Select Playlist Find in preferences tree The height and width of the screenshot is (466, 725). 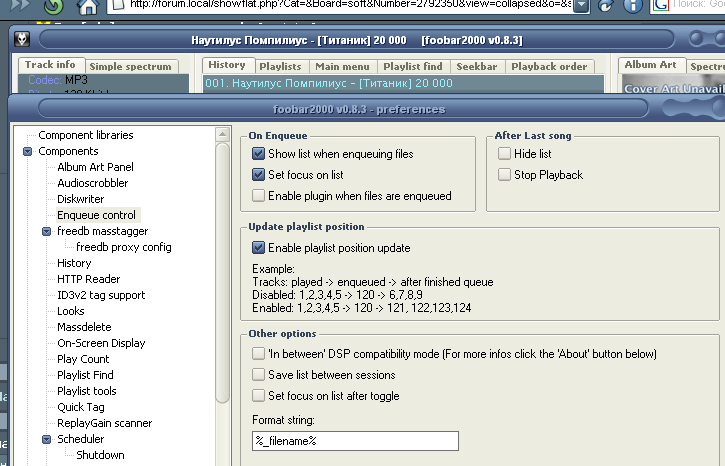point(85,375)
